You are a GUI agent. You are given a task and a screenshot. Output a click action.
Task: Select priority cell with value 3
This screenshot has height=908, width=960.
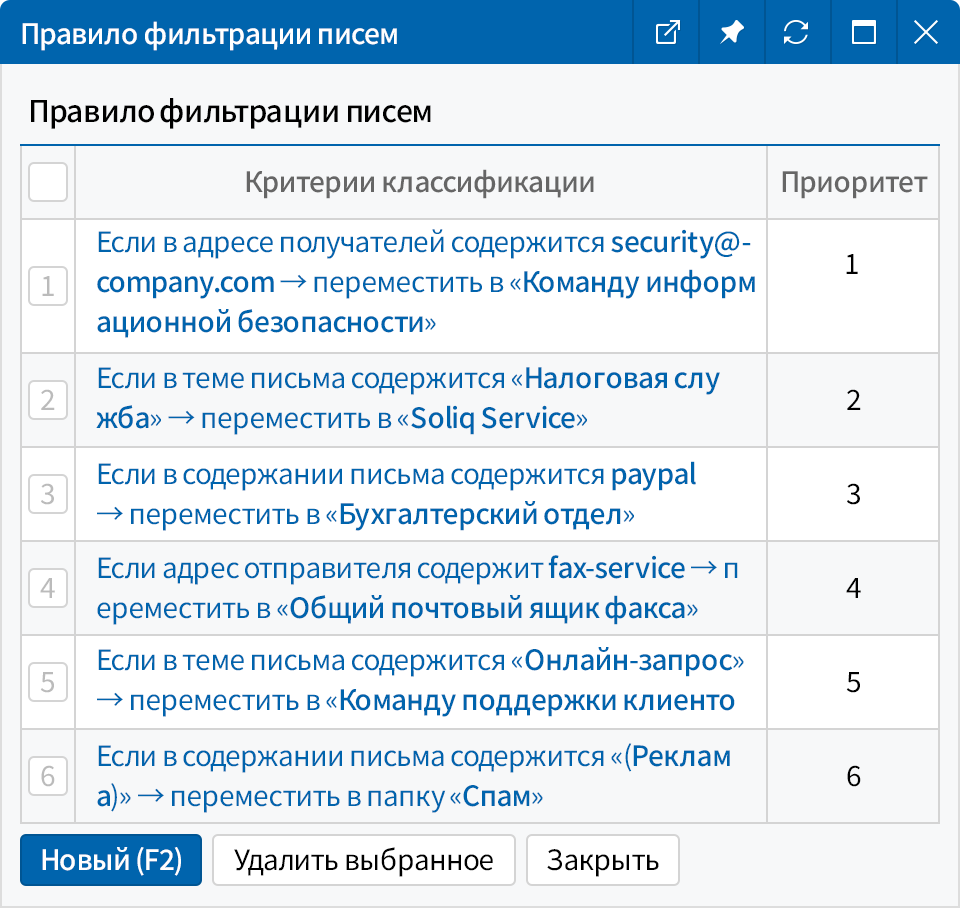tap(853, 494)
